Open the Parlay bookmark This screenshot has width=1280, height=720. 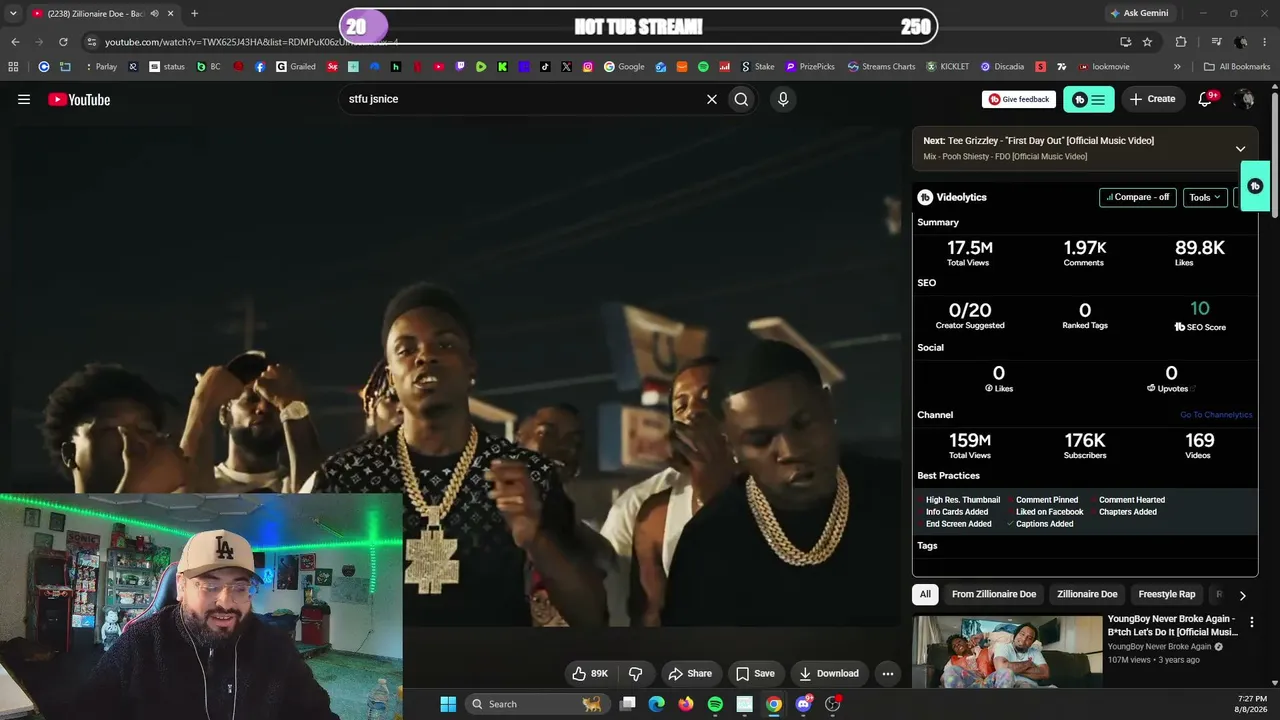pyautogui.click(x=101, y=67)
